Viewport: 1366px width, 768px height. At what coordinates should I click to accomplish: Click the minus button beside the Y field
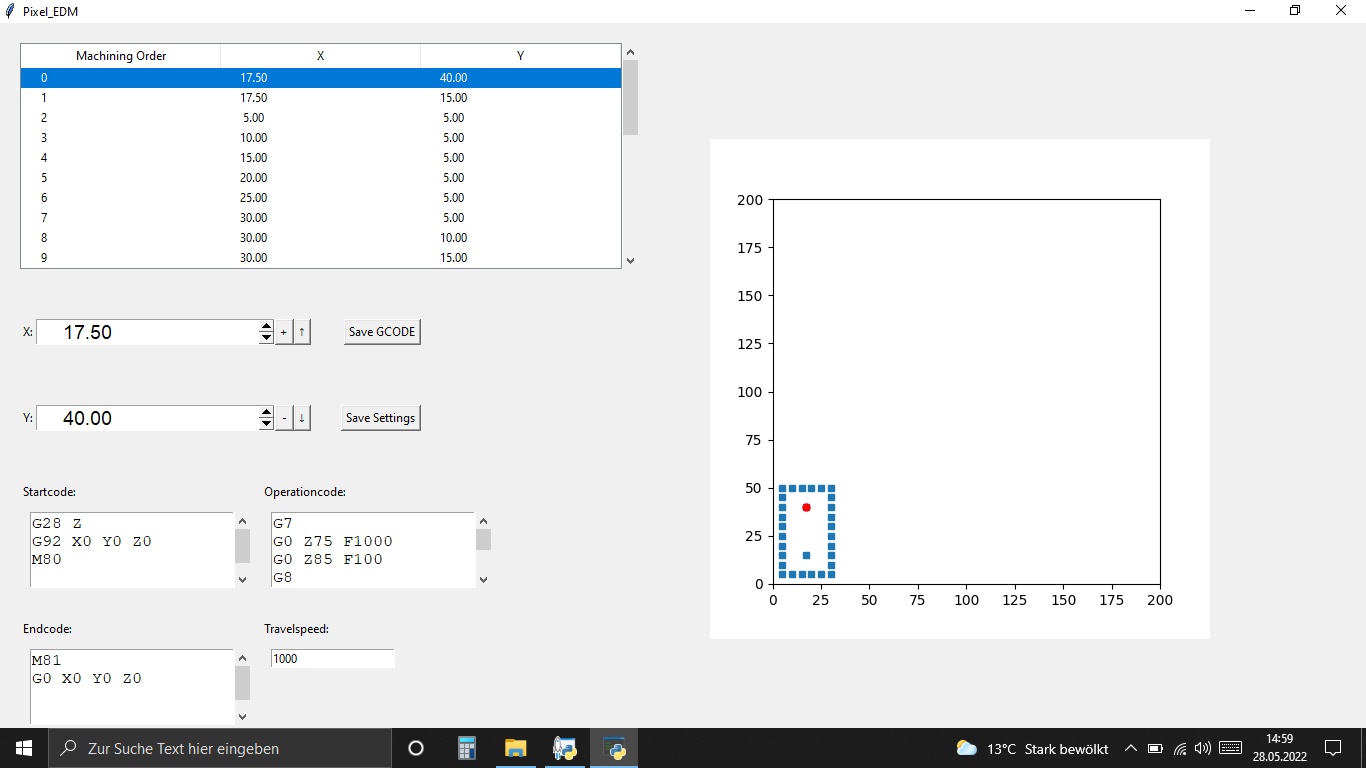coord(283,418)
